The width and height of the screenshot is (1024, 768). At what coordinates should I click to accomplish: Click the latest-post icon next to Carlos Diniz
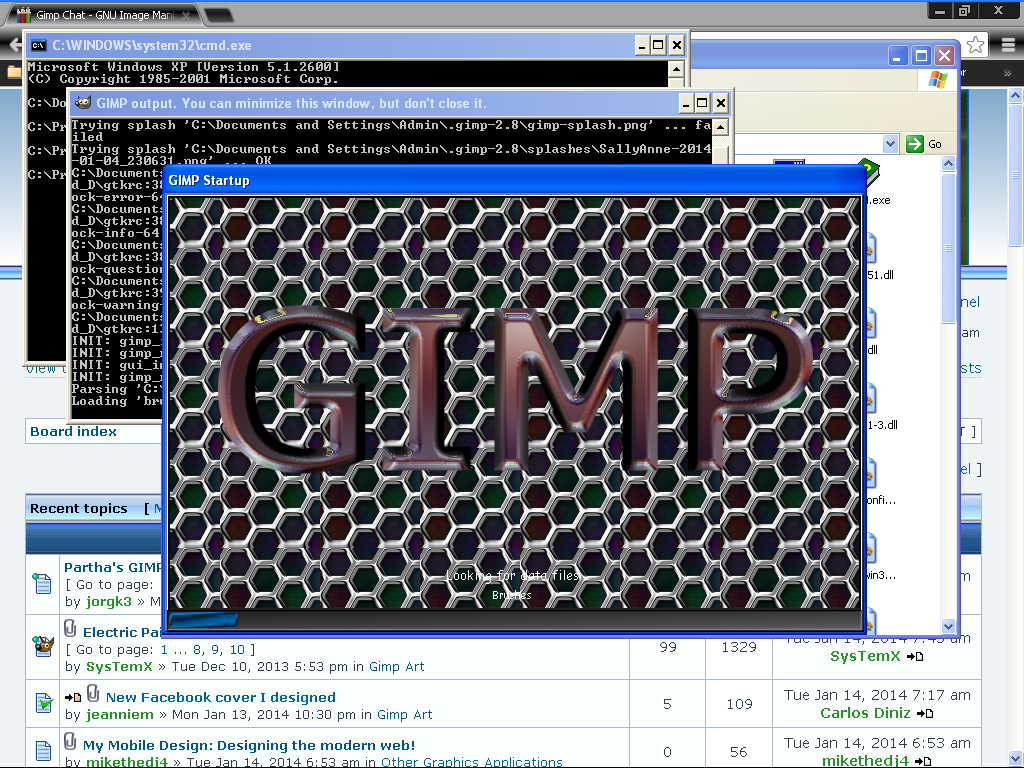(x=925, y=713)
